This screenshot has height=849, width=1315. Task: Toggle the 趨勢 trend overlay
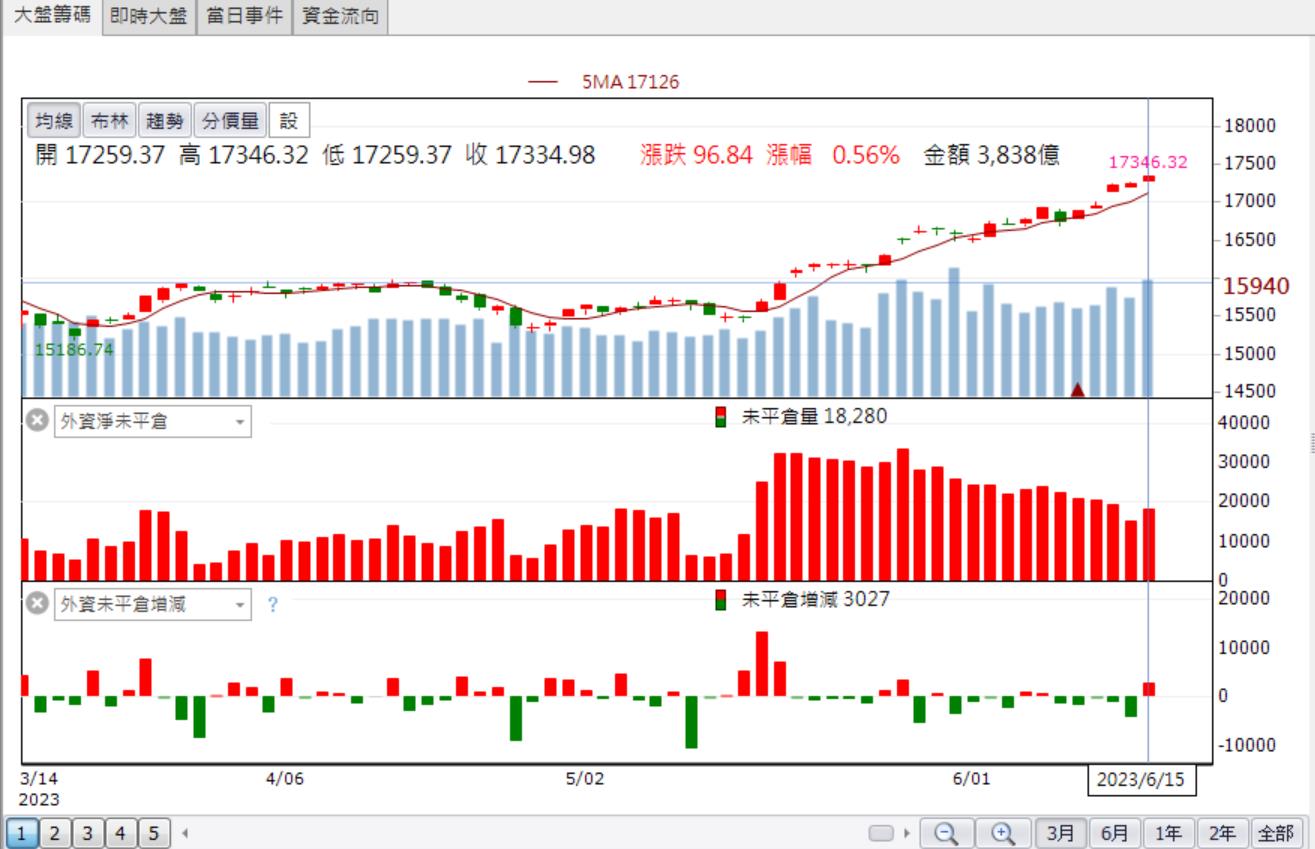[164, 122]
